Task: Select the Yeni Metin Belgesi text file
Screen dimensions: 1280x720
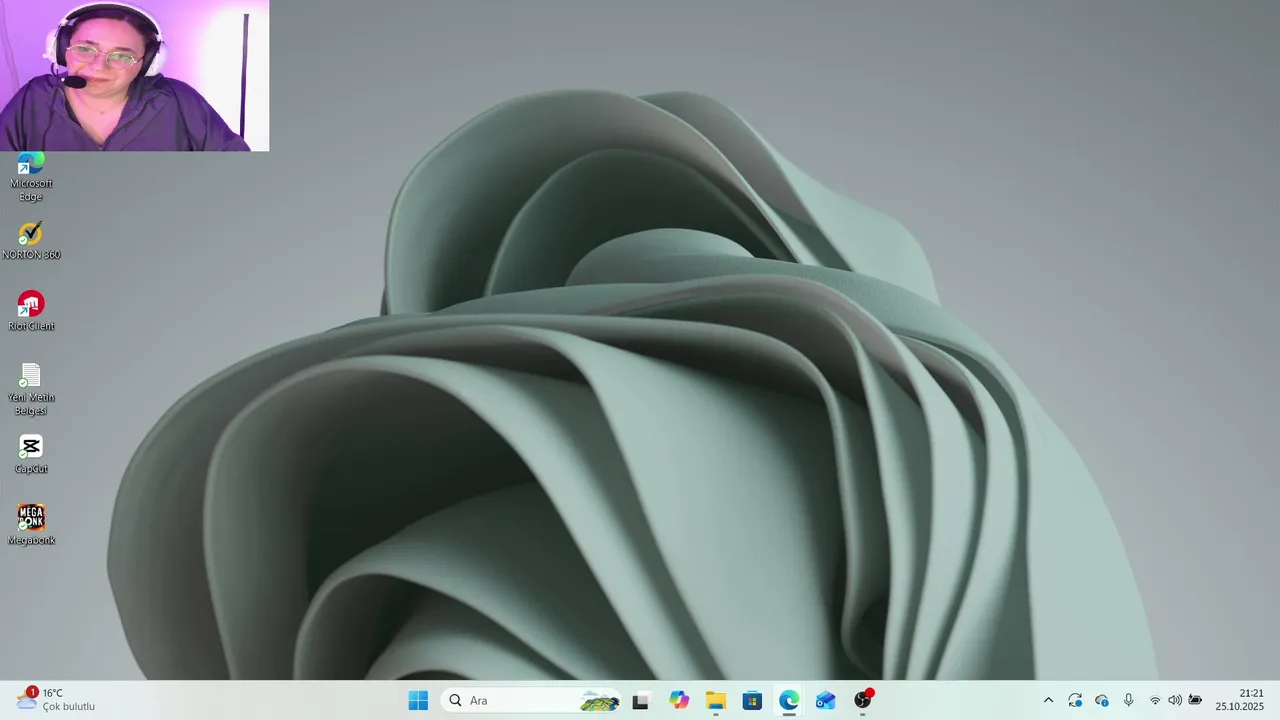Action: [x=31, y=390]
